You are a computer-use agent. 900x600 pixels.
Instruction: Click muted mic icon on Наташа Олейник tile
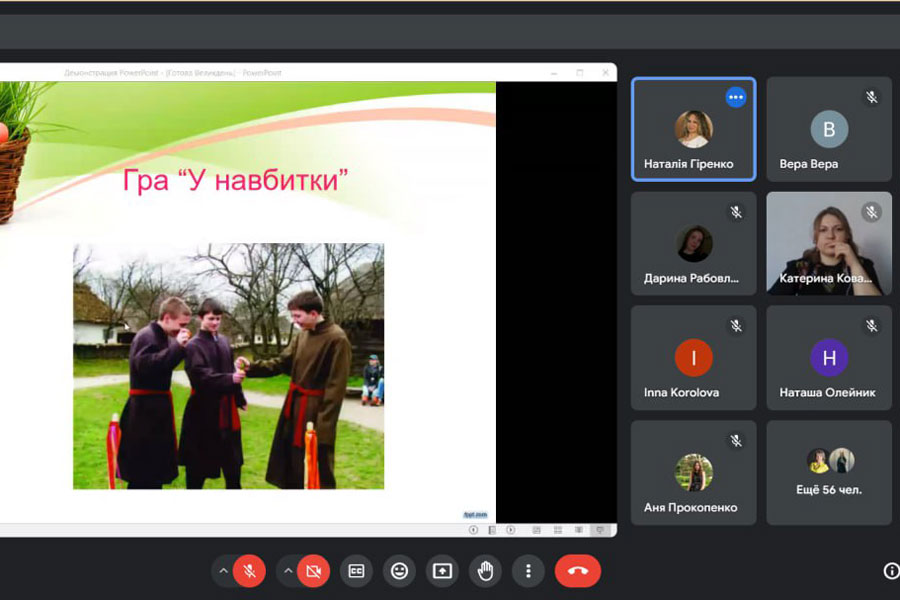click(872, 326)
